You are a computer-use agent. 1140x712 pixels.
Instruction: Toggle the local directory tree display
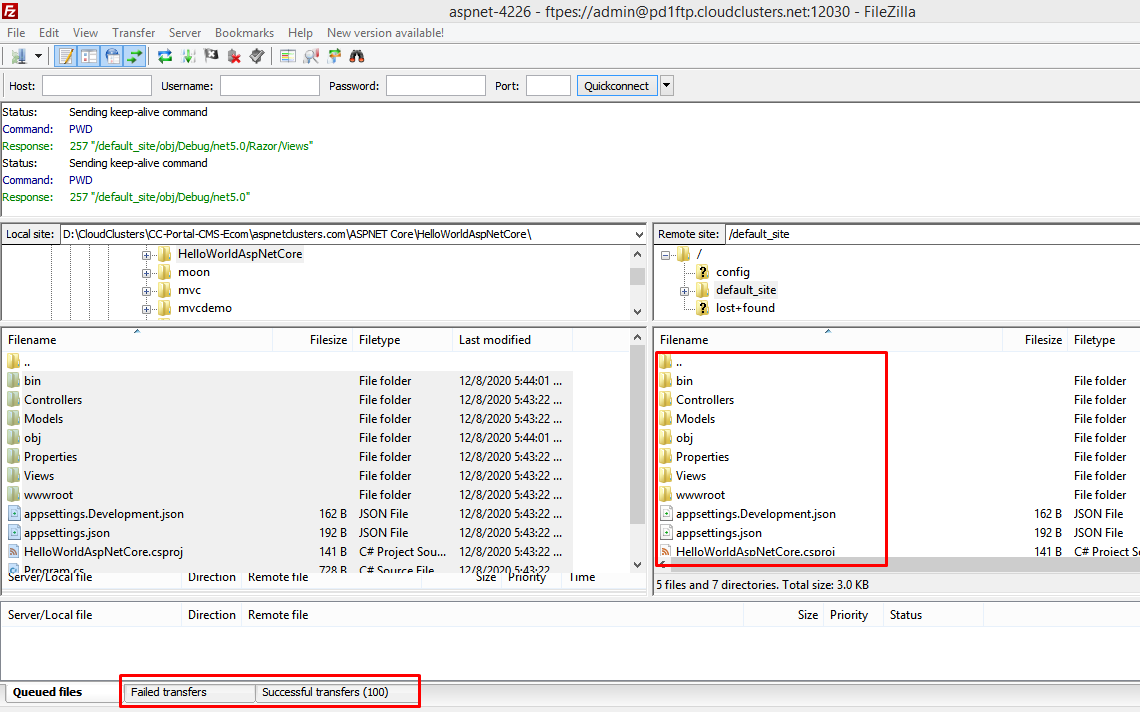pyautogui.click(x=89, y=56)
